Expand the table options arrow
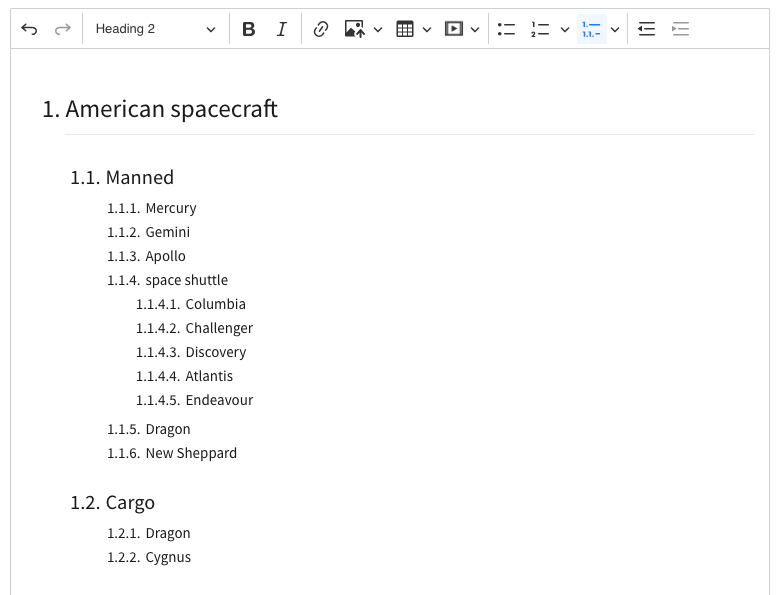782x595 pixels. pyautogui.click(x=427, y=29)
